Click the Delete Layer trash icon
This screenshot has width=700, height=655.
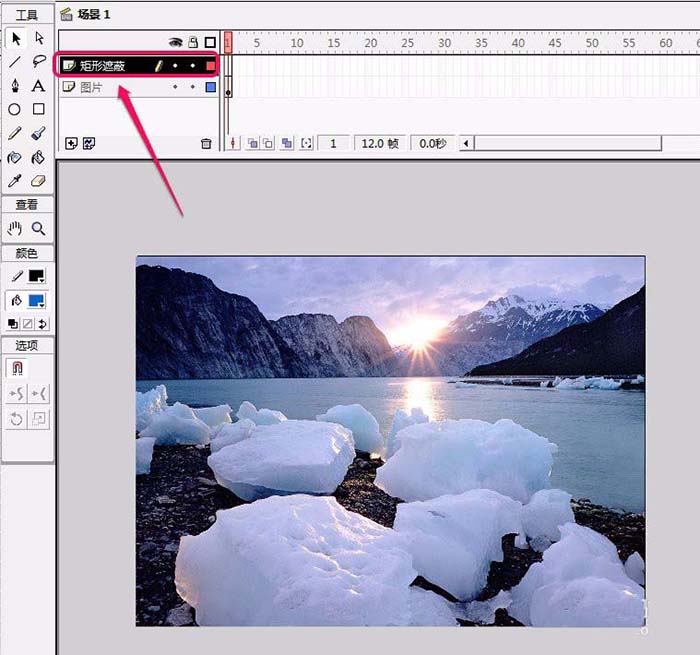tap(206, 143)
